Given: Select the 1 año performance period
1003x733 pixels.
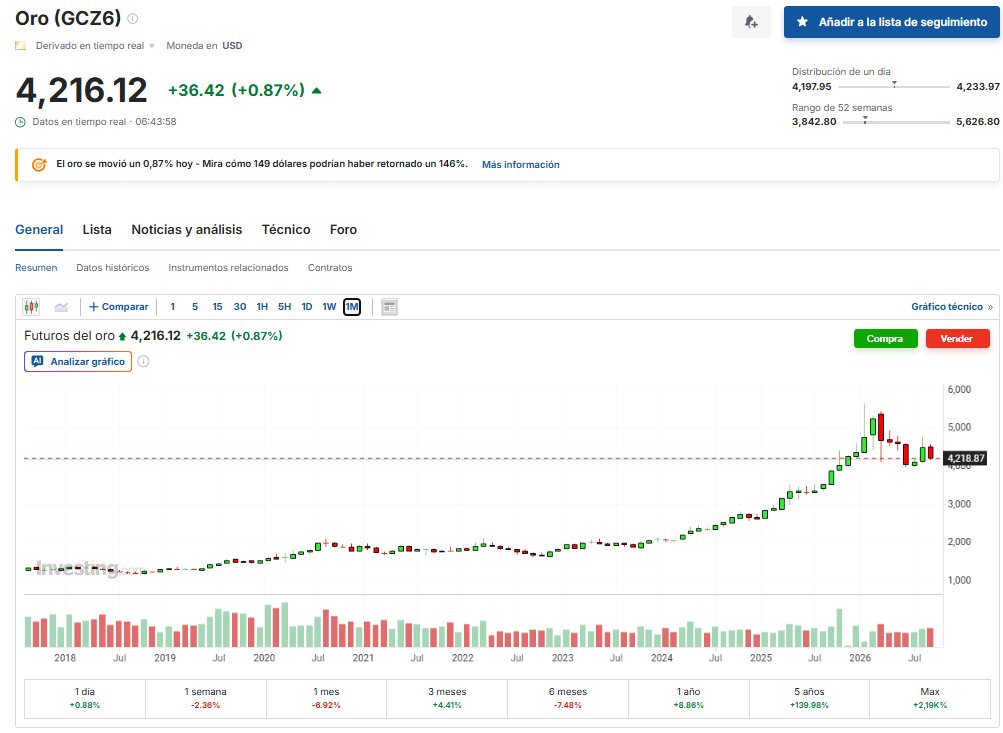Looking at the screenshot, I should point(689,698).
